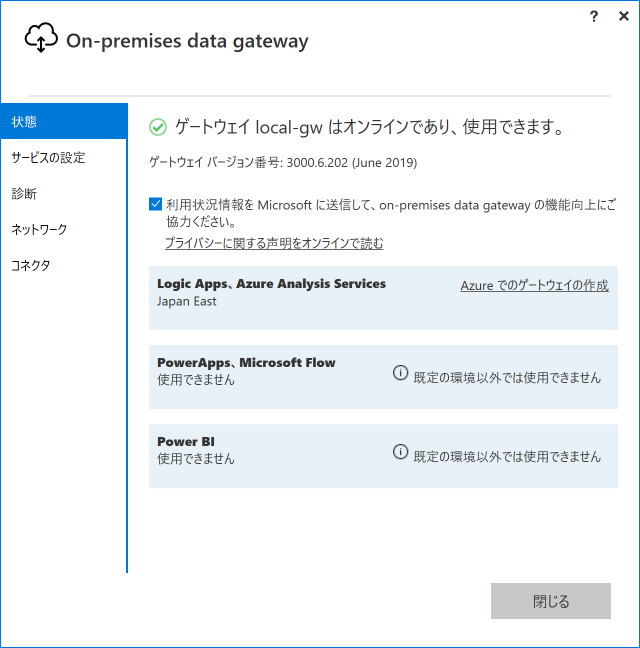Uncheck the send usage info to Microsoft checkbox
This screenshot has width=640, height=648.
click(156, 204)
